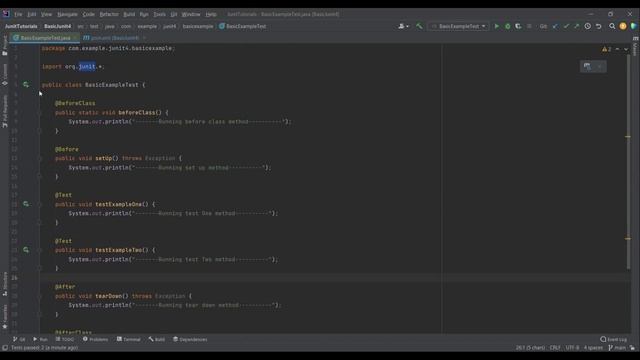Click the orange IDE updates avatar icon
The height and width of the screenshot is (360, 640).
623,26
